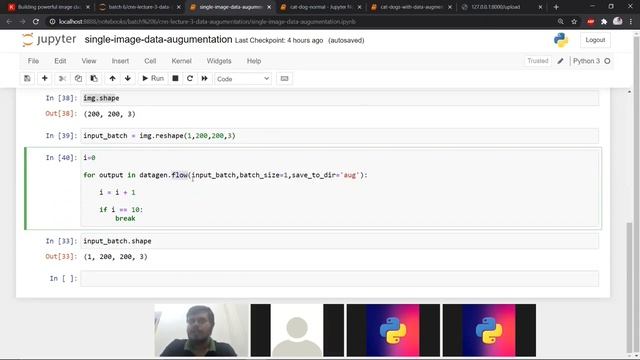Screen dimensions: 640x360
Task: Restart kernel and run all fast-forward icon
Action: pos(204,78)
